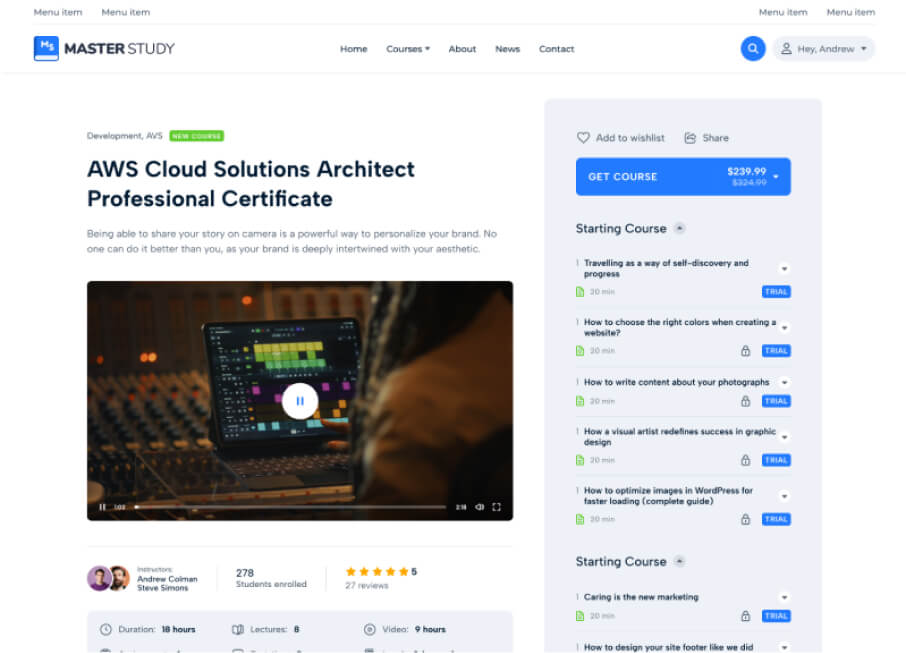Open the Courses dropdown in navigation
The image size is (906, 653).
coord(408,49)
